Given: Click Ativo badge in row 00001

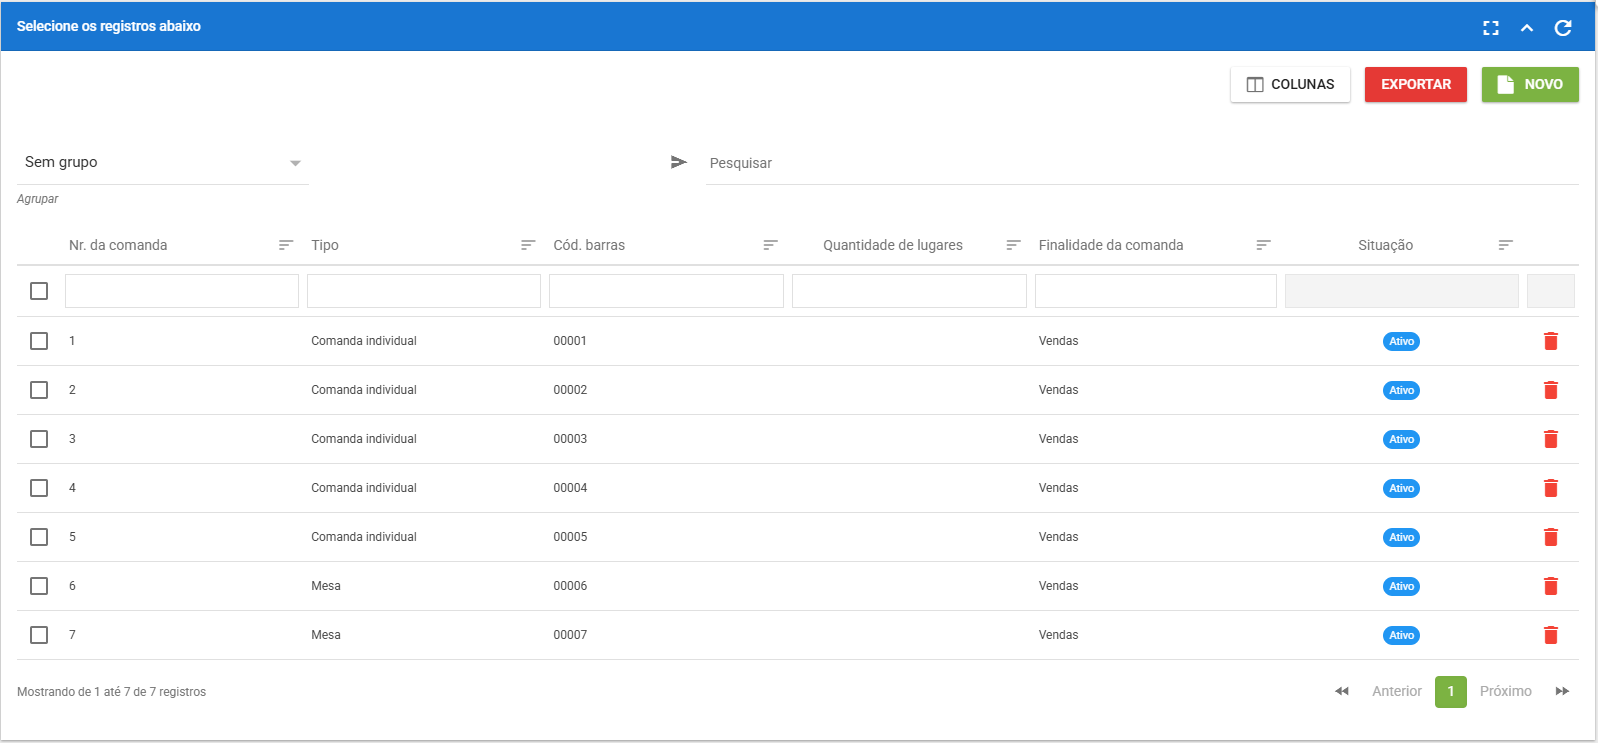Looking at the screenshot, I should click(x=1401, y=341).
